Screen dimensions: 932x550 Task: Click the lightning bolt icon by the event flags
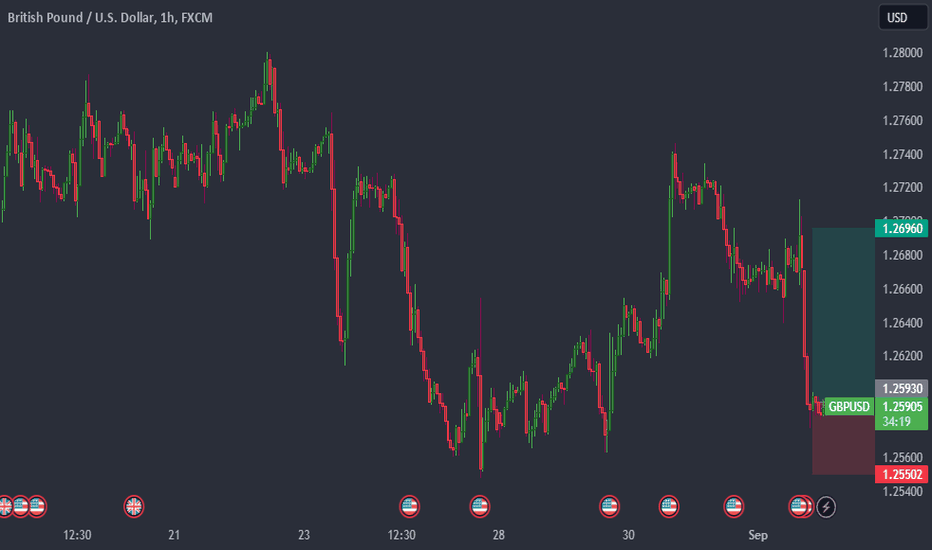[x=826, y=507]
